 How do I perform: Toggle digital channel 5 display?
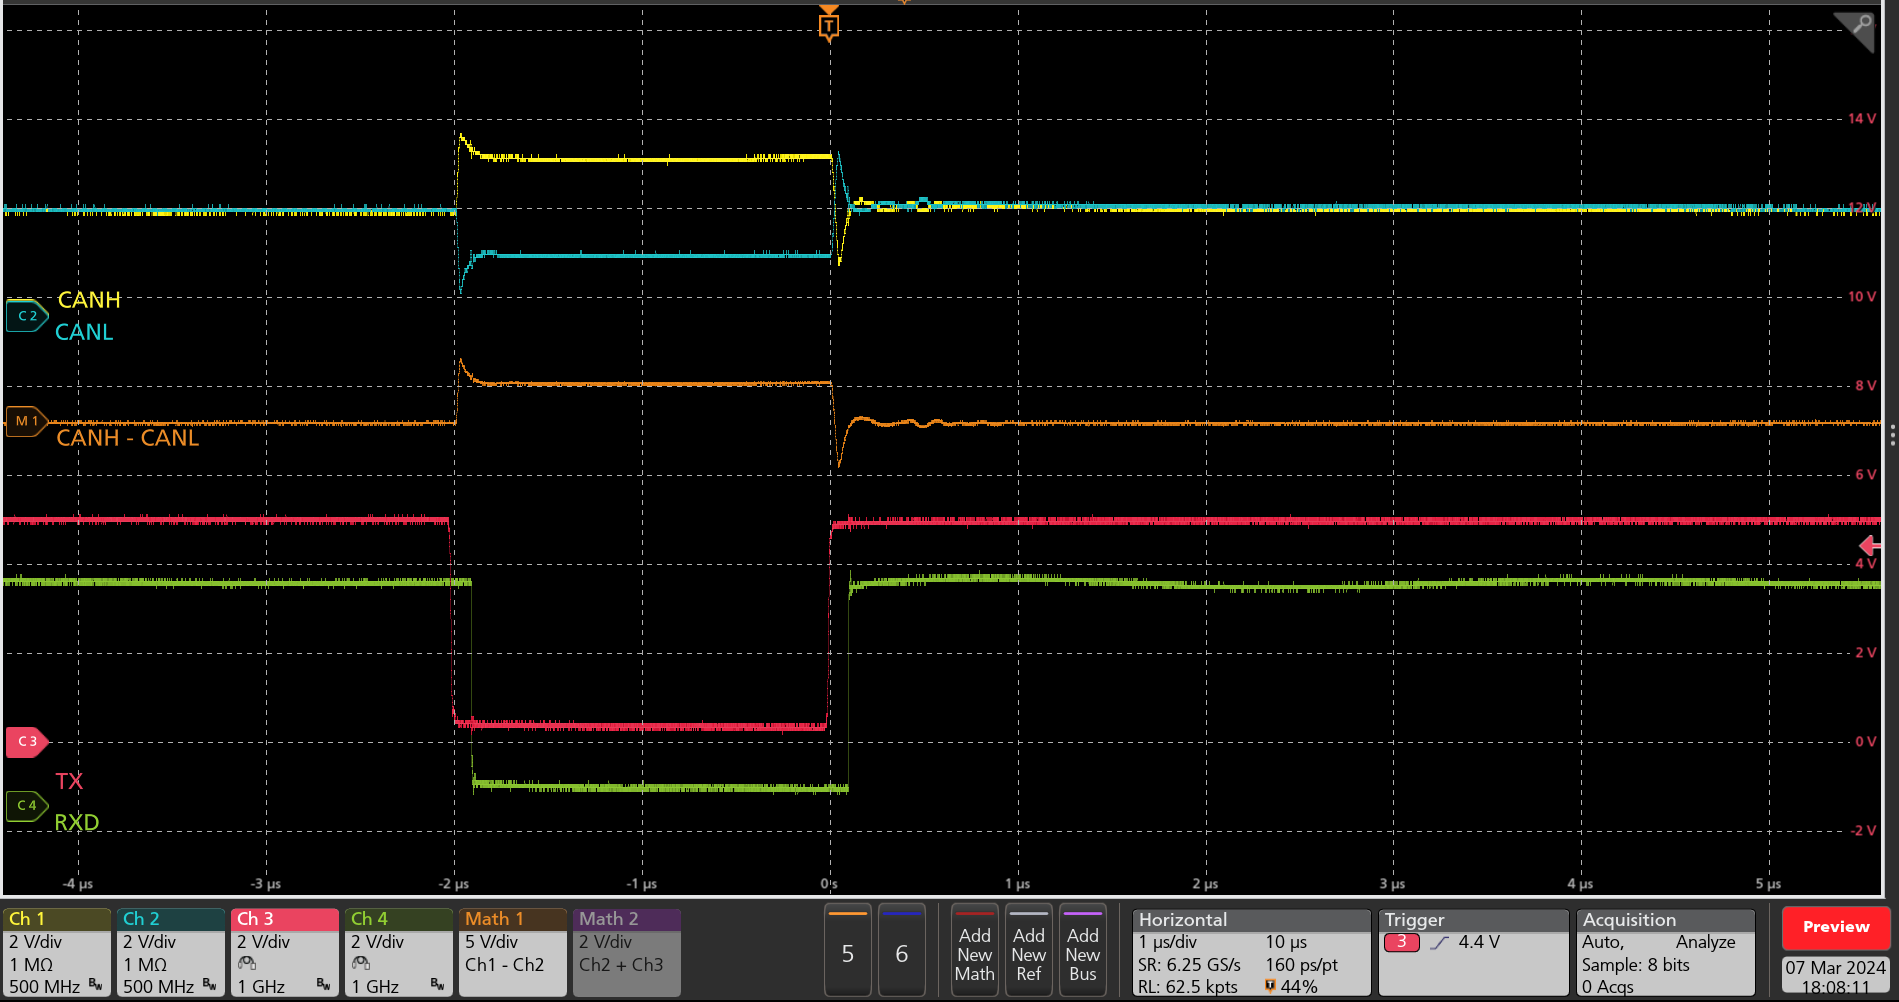click(x=847, y=950)
